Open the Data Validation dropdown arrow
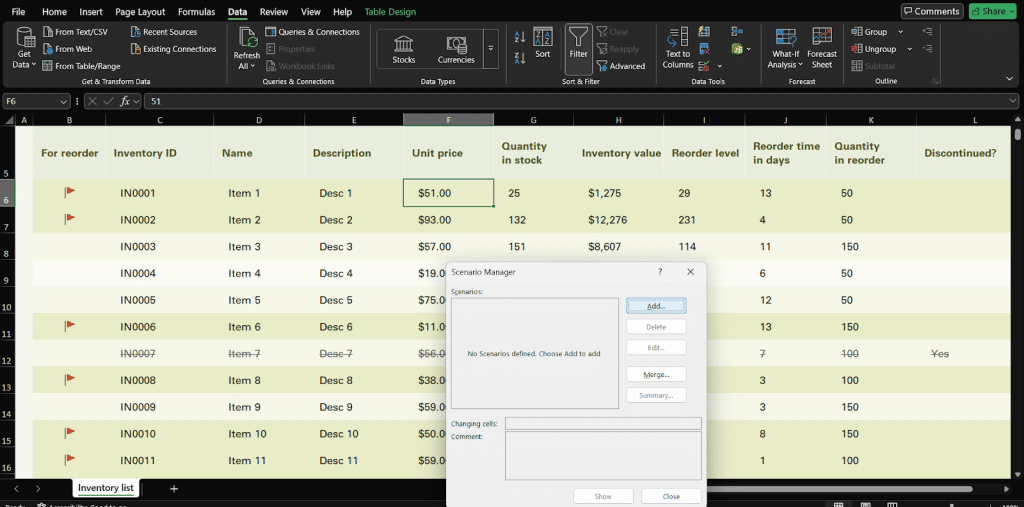Viewport: 1024px width, 507px height. tap(720, 66)
